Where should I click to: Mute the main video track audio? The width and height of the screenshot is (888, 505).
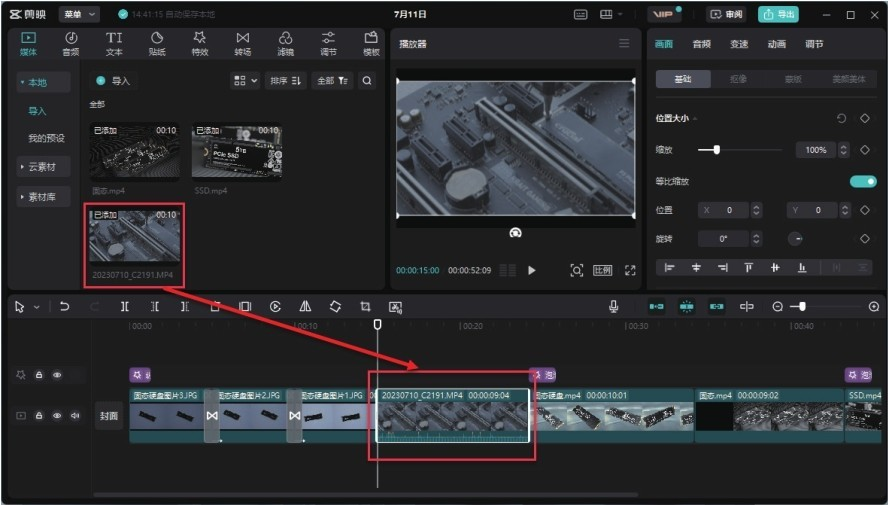[x=75, y=415]
